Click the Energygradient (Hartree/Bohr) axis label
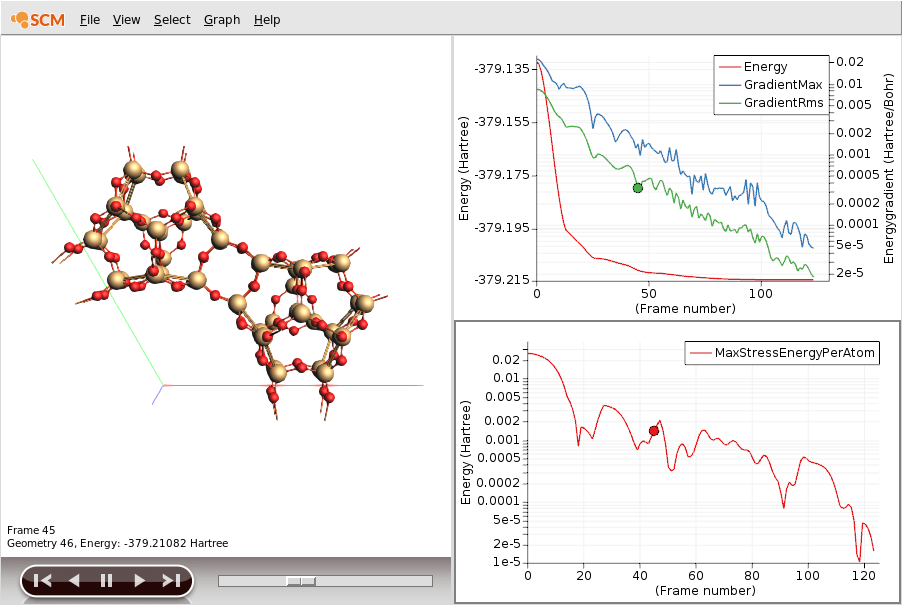The image size is (902, 605). [889, 169]
